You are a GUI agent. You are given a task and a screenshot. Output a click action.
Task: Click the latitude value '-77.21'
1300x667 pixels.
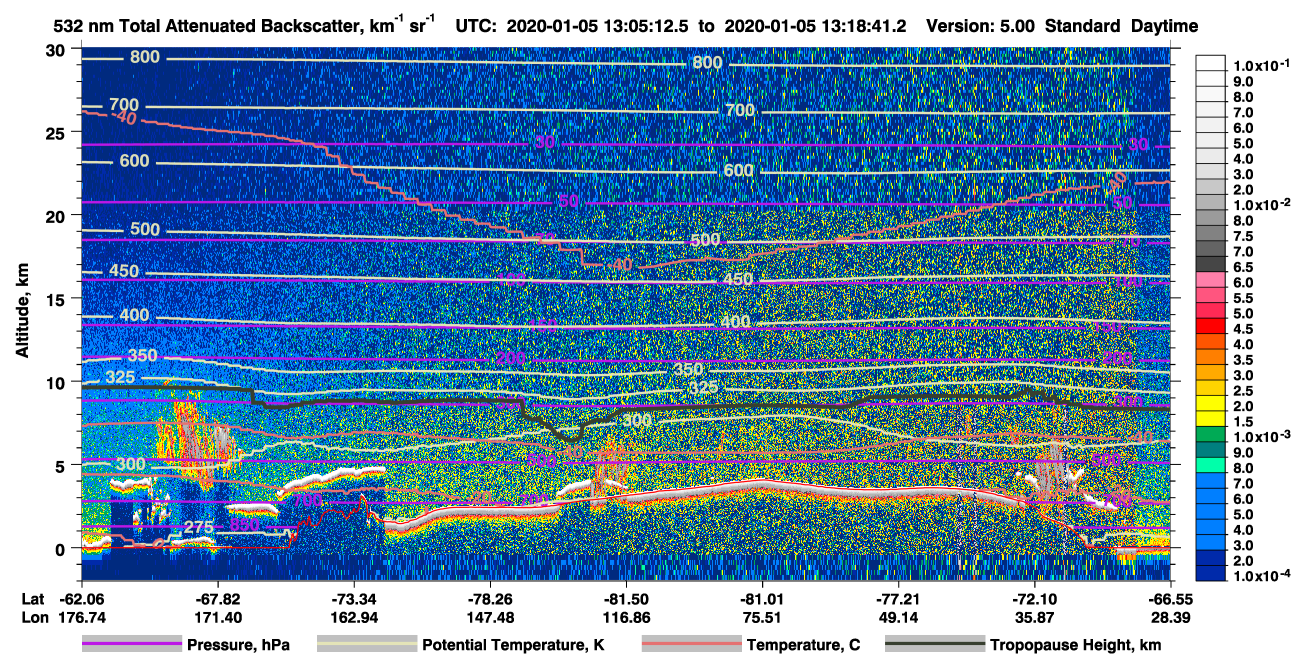point(898,598)
